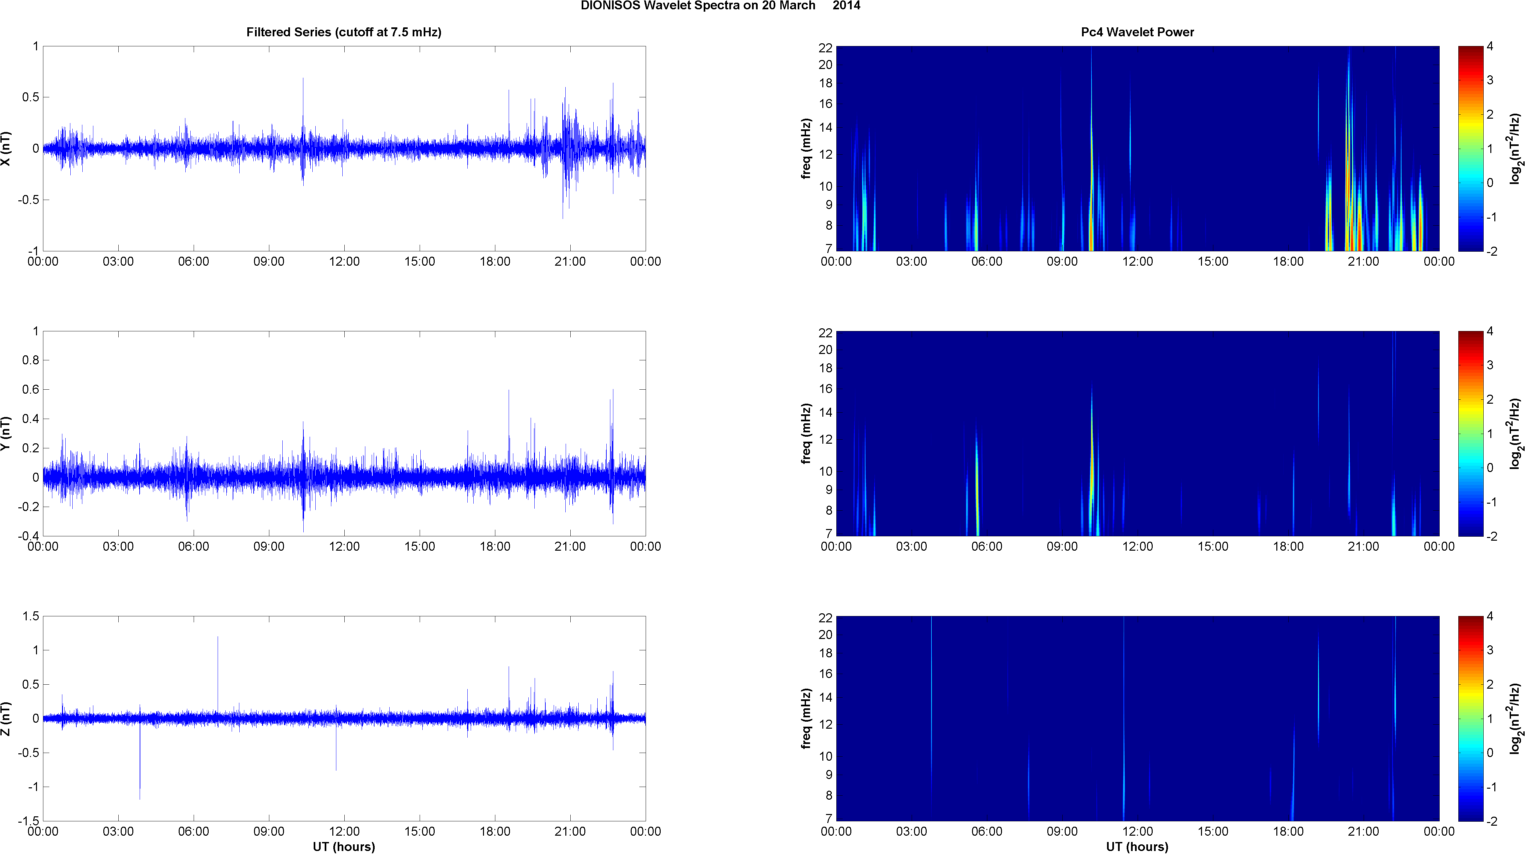1525x854 pixels.
Task: Click the X (nT) filtered time series plot
Action: [344, 149]
